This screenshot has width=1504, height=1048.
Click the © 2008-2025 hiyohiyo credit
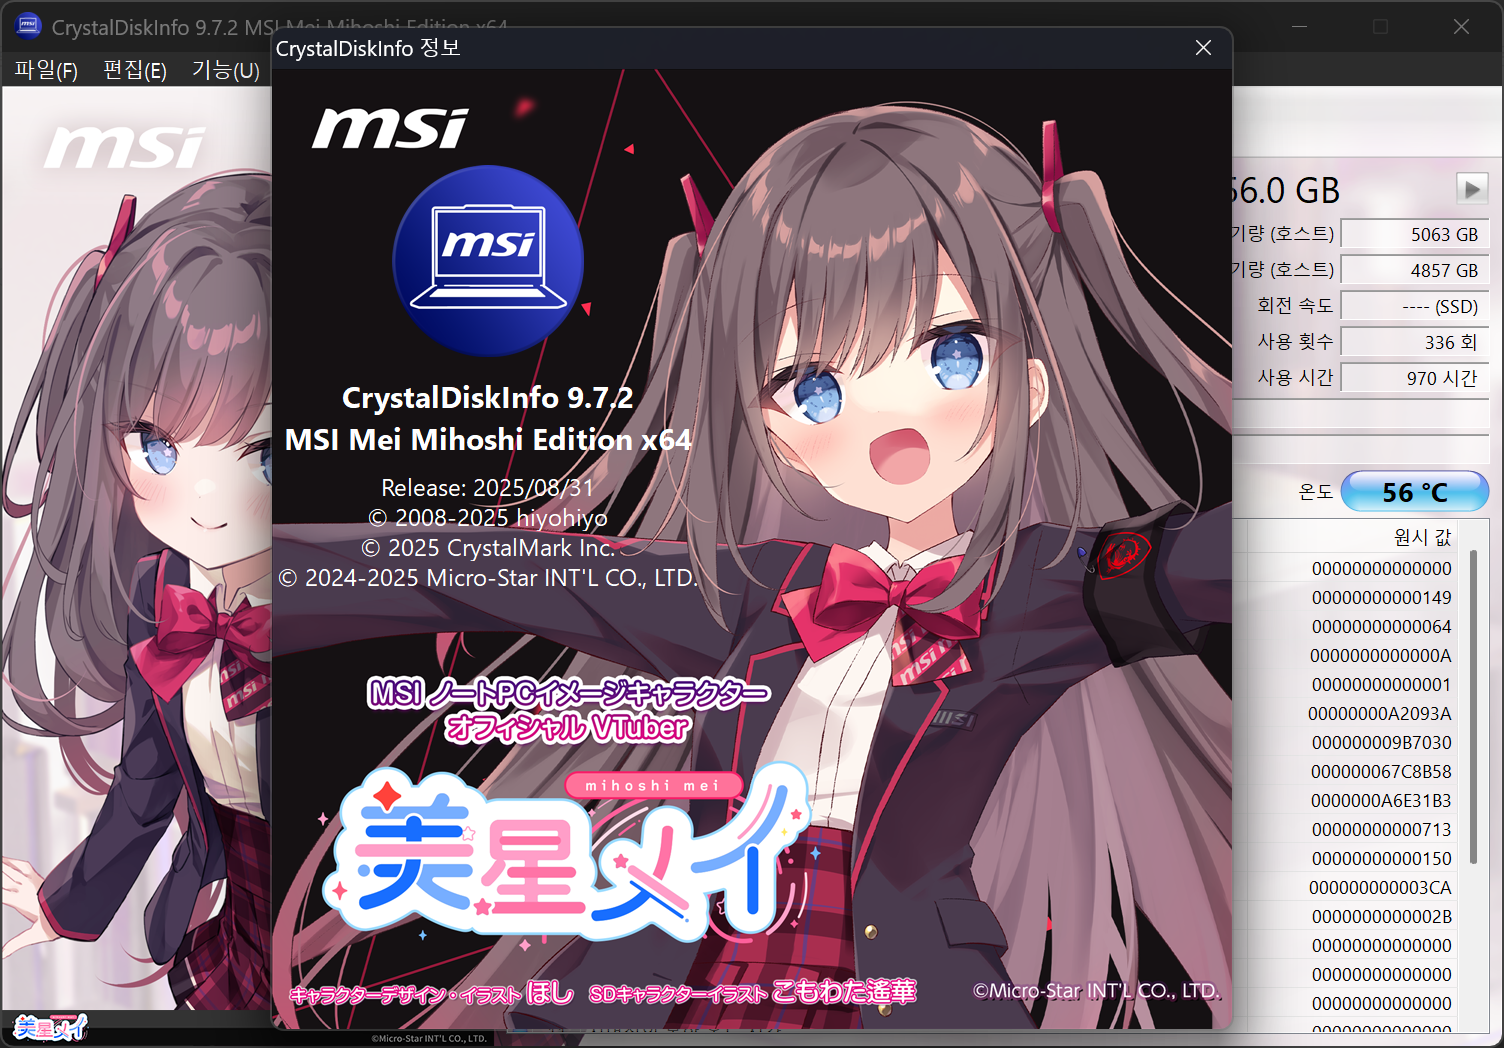coord(487,518)
